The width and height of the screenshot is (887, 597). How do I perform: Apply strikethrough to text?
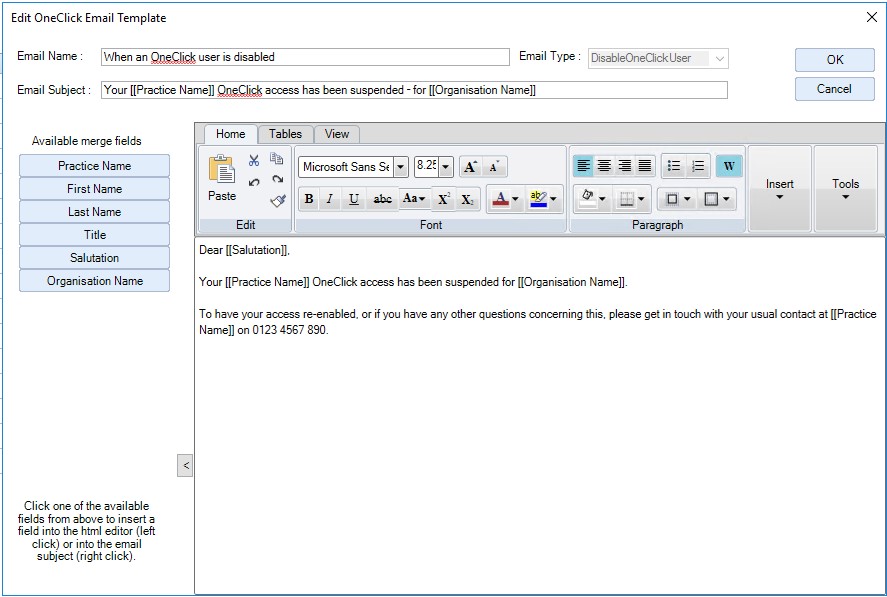tap(382, 199)
